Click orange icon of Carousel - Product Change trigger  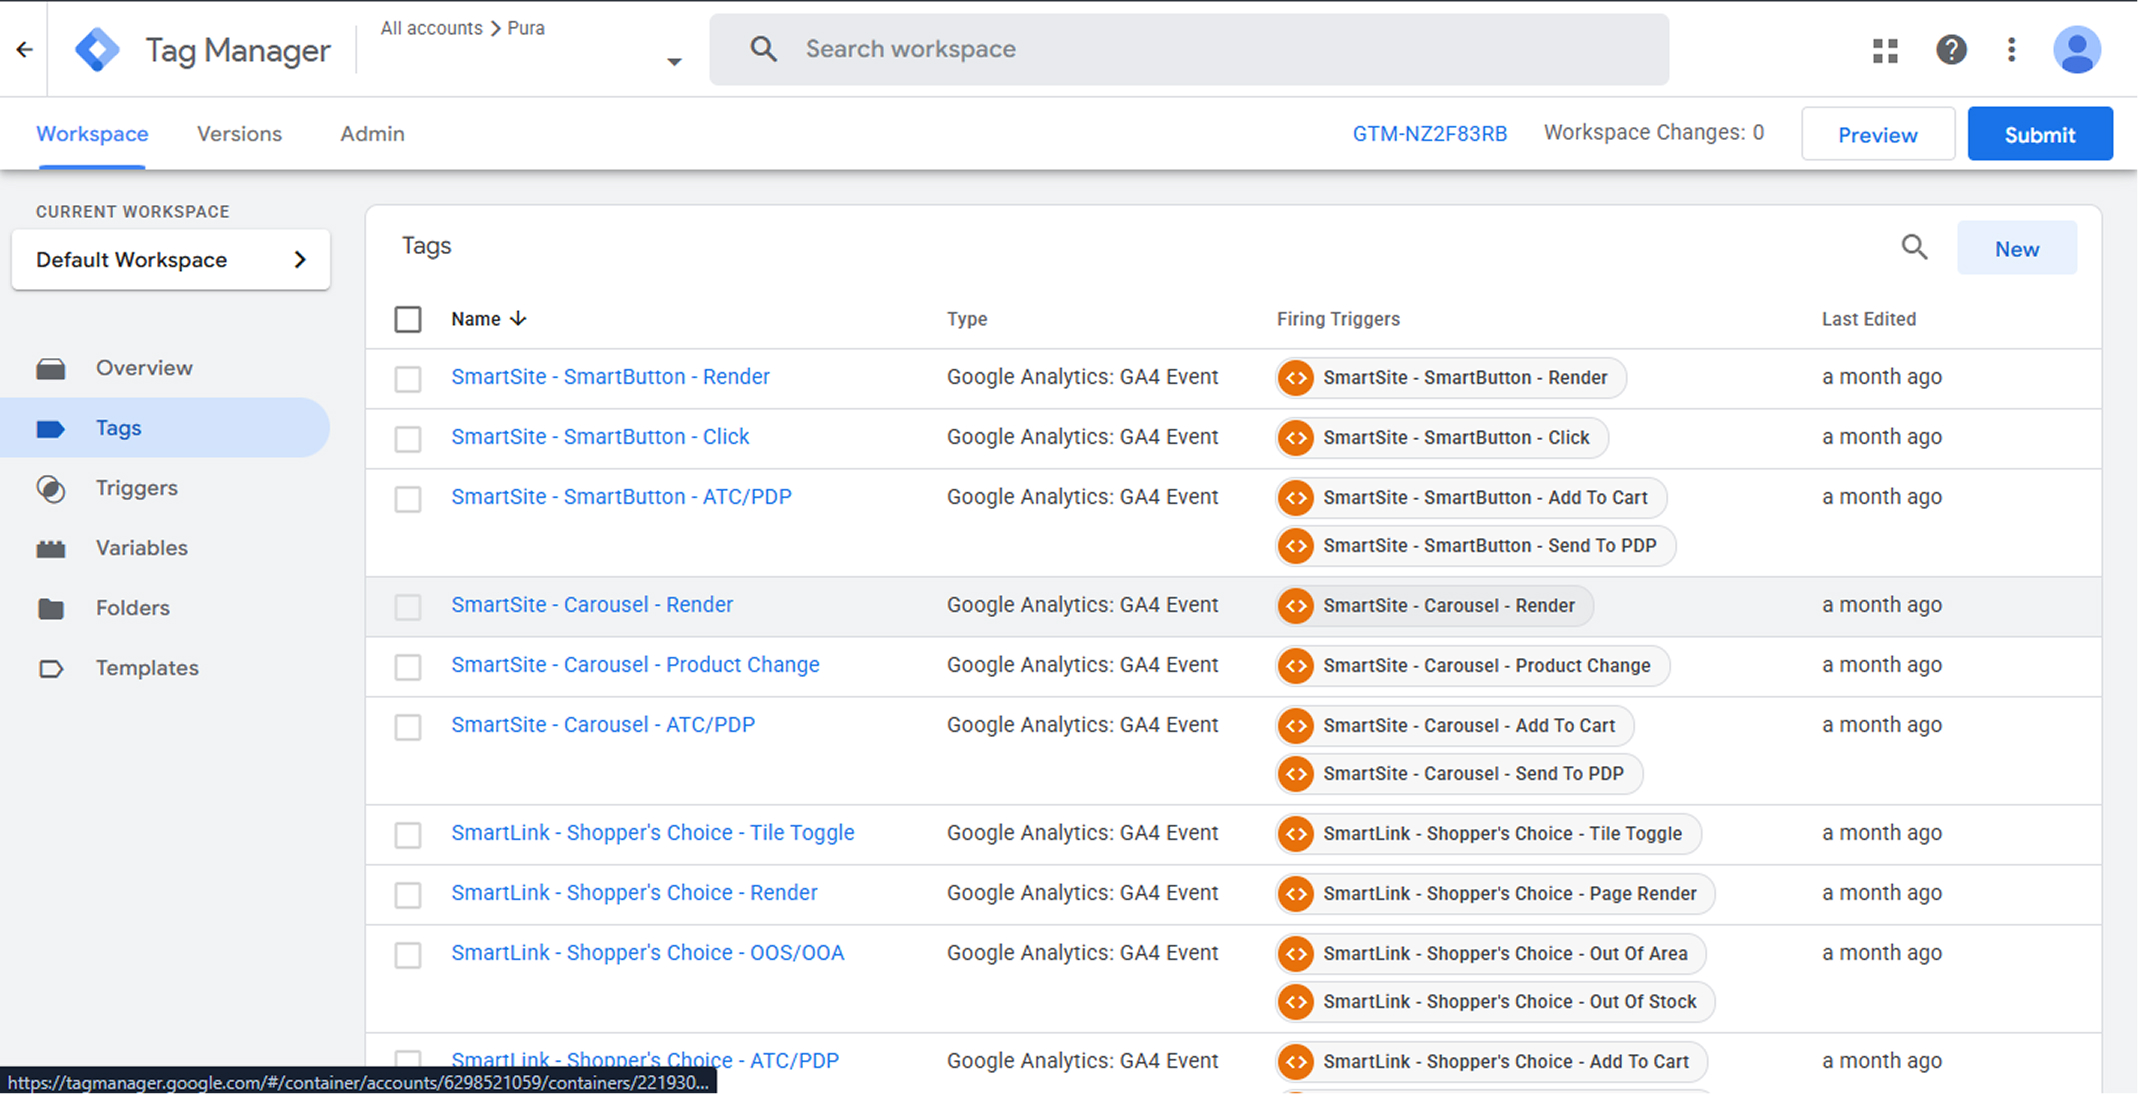(1296, 666)
